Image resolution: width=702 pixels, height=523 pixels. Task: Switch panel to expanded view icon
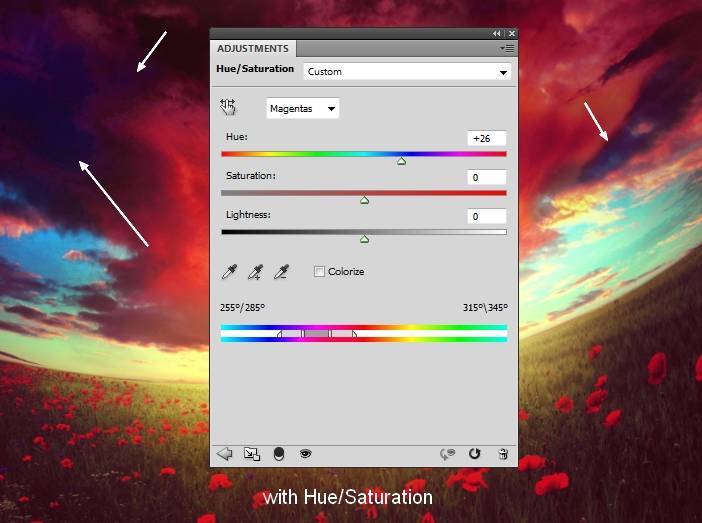[x=252, y=454]
